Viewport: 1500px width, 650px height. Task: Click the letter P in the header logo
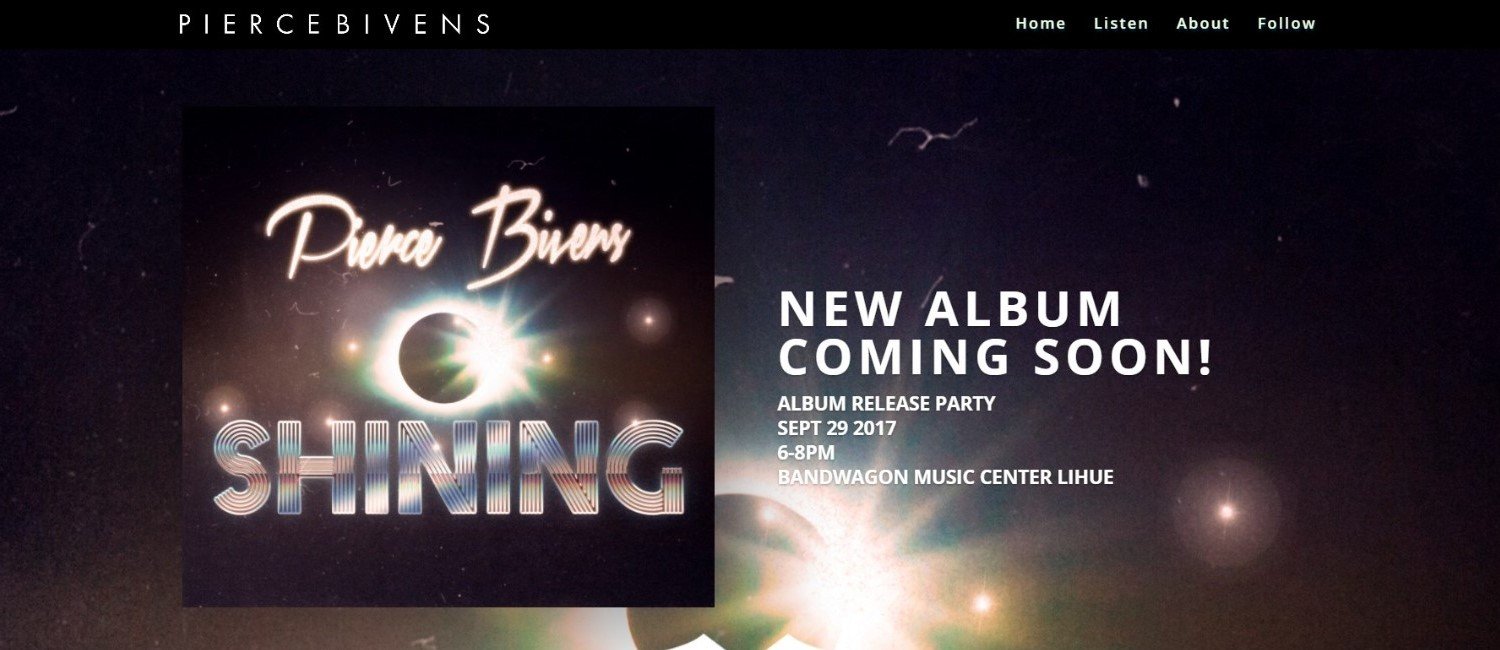[x=186, y=24]
